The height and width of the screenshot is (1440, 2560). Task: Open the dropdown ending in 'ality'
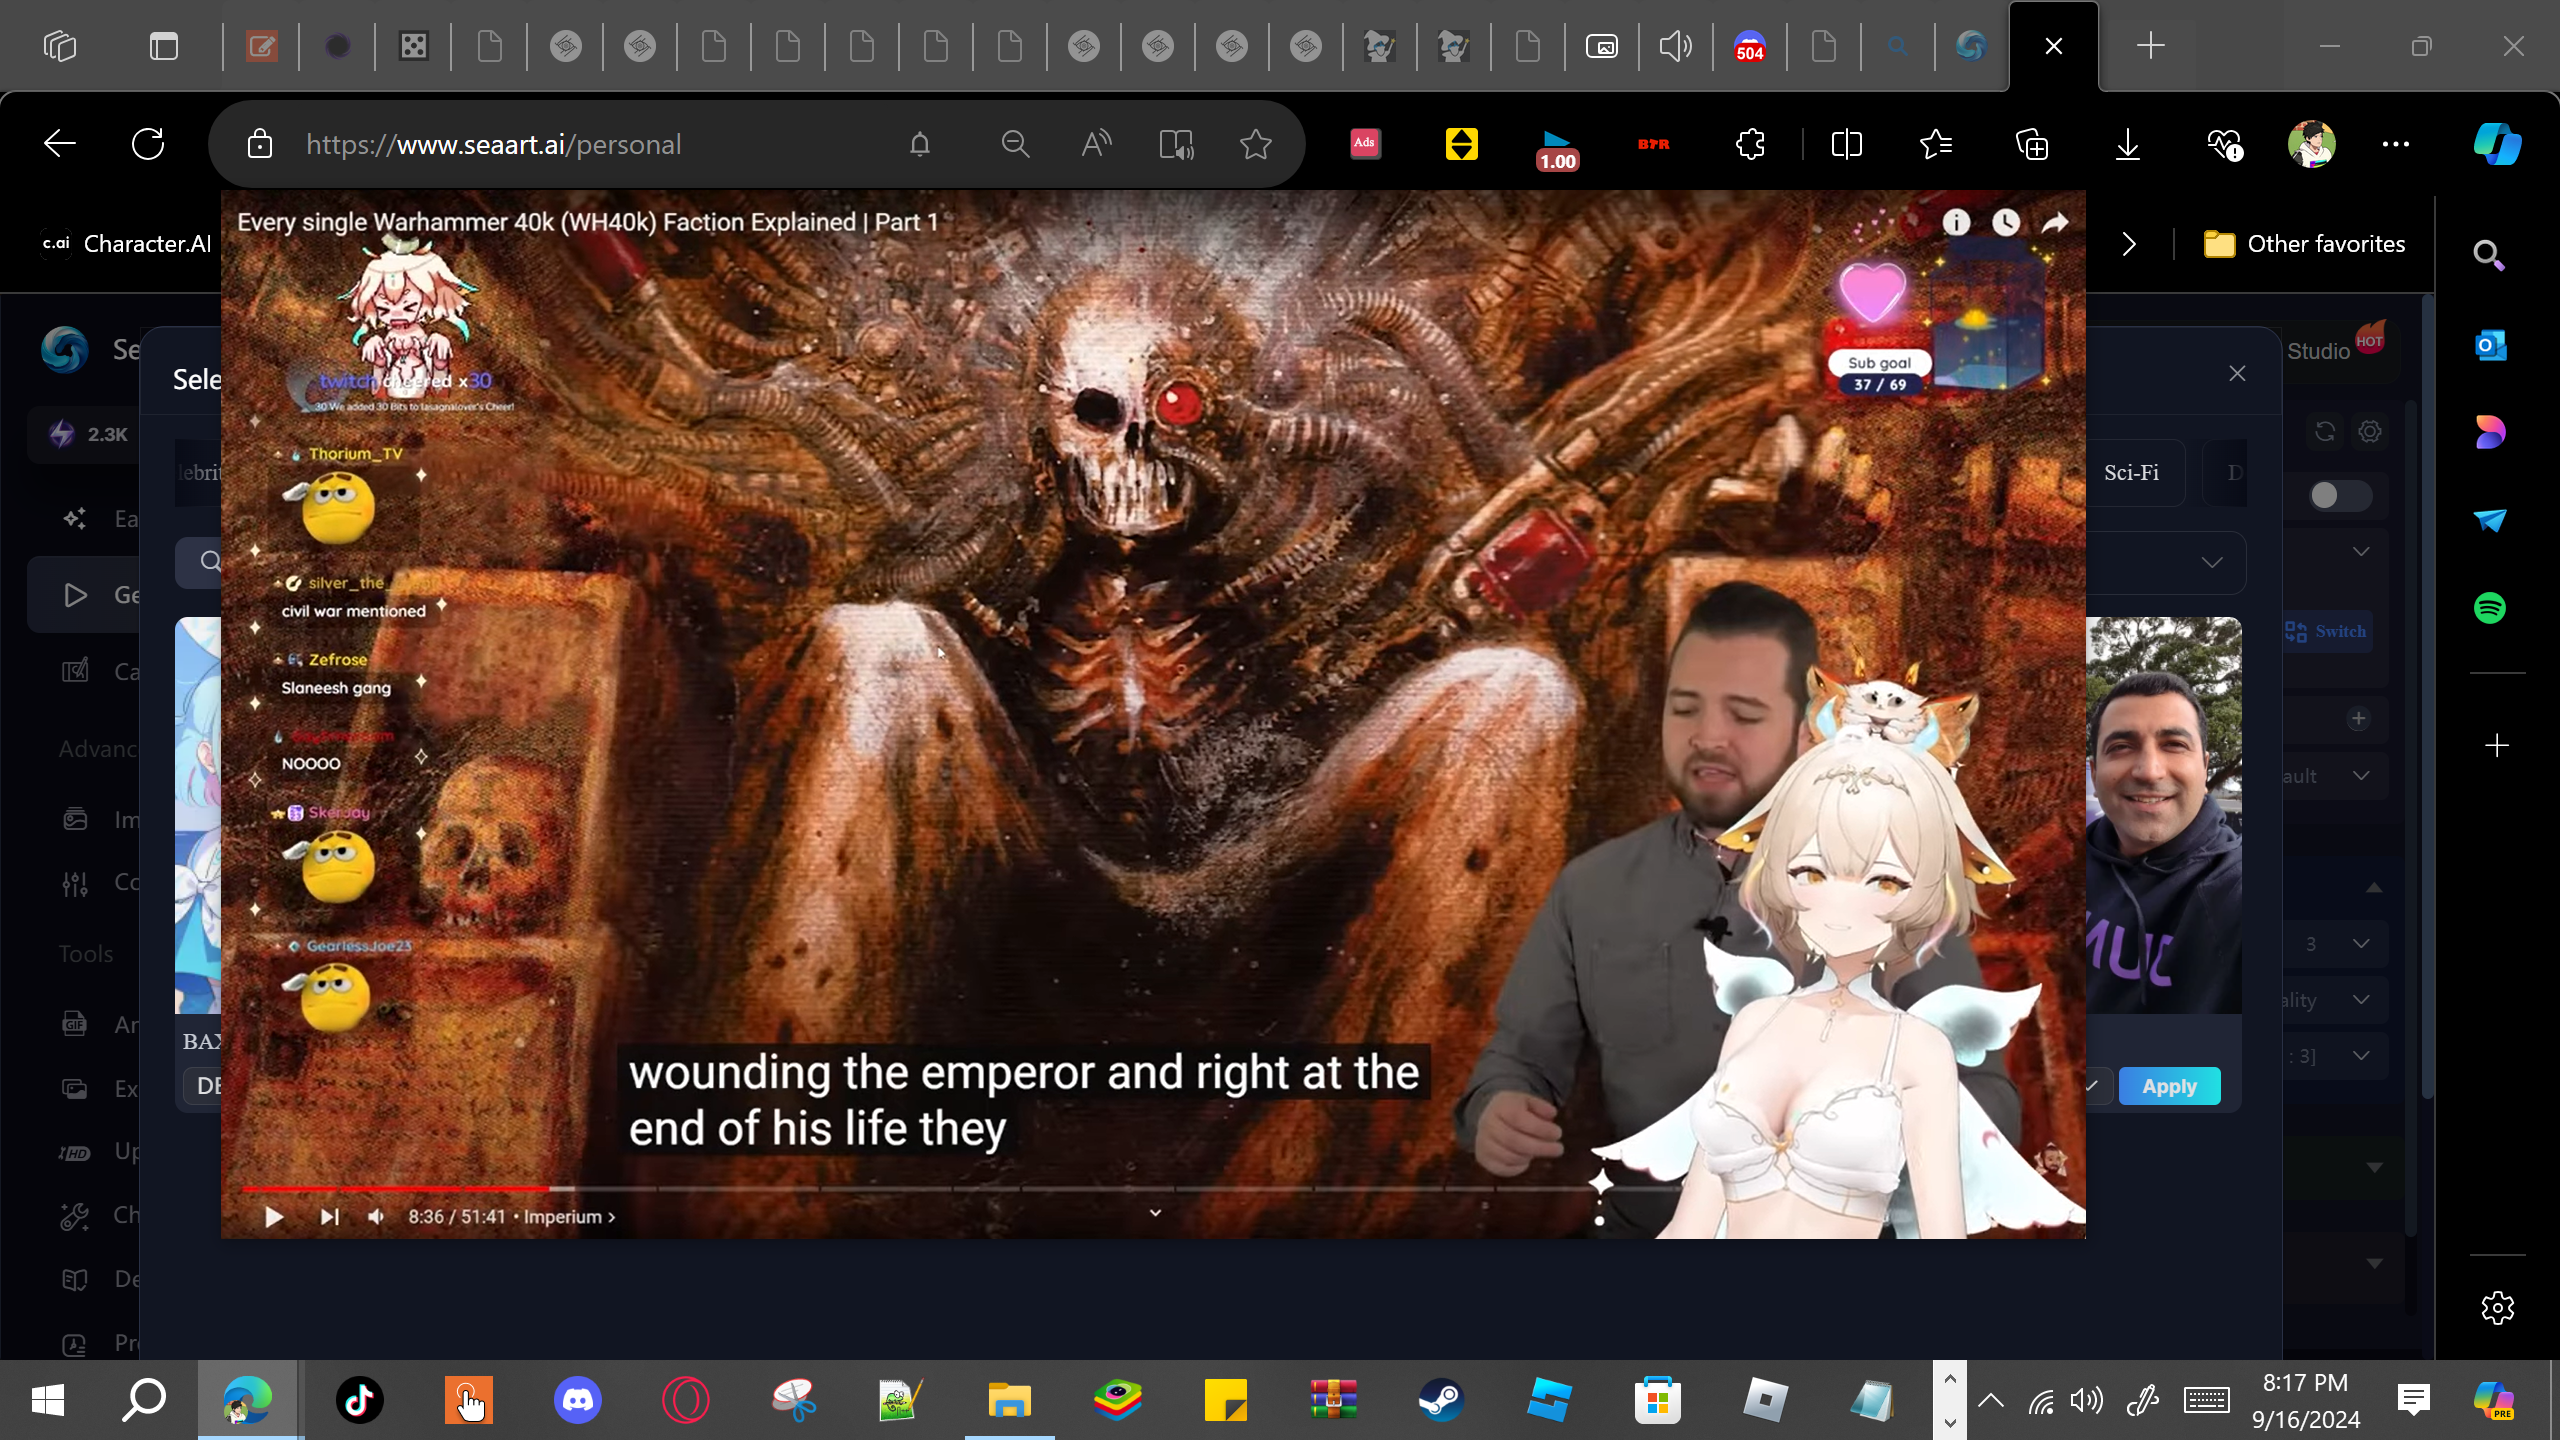coord(2335,1000)
